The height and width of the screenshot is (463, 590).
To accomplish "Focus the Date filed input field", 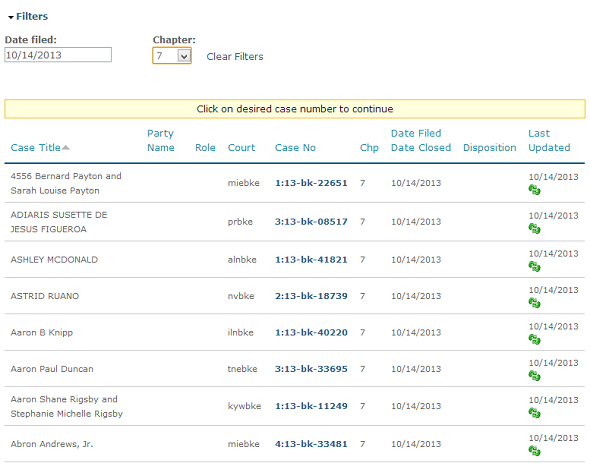I will (x=58, y=55).
